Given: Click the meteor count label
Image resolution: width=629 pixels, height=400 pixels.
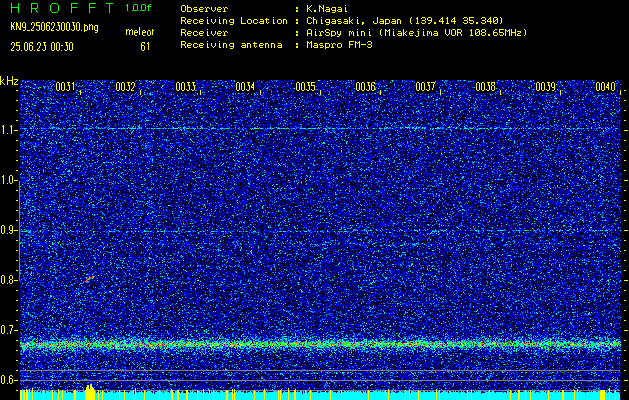Looking at the screenshot, I should [139, 32].
